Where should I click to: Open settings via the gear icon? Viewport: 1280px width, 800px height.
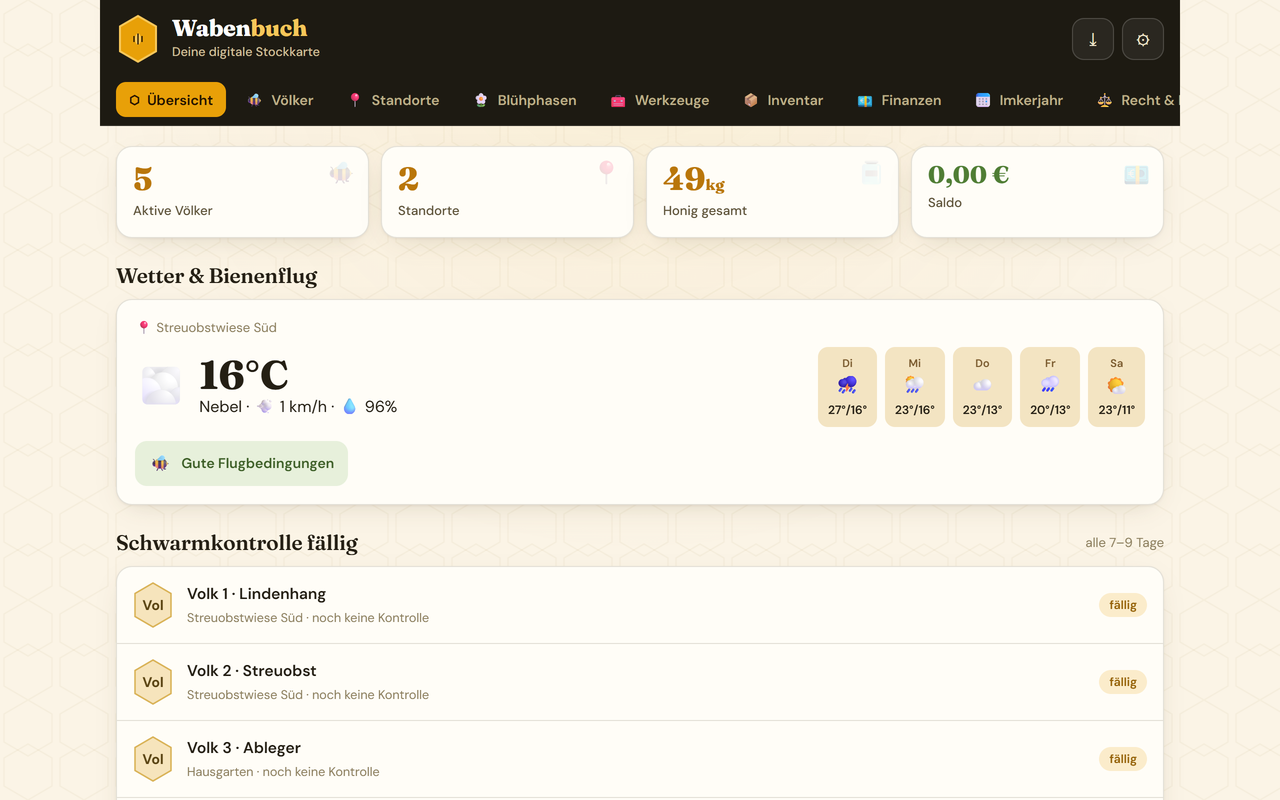point(1143,39)
